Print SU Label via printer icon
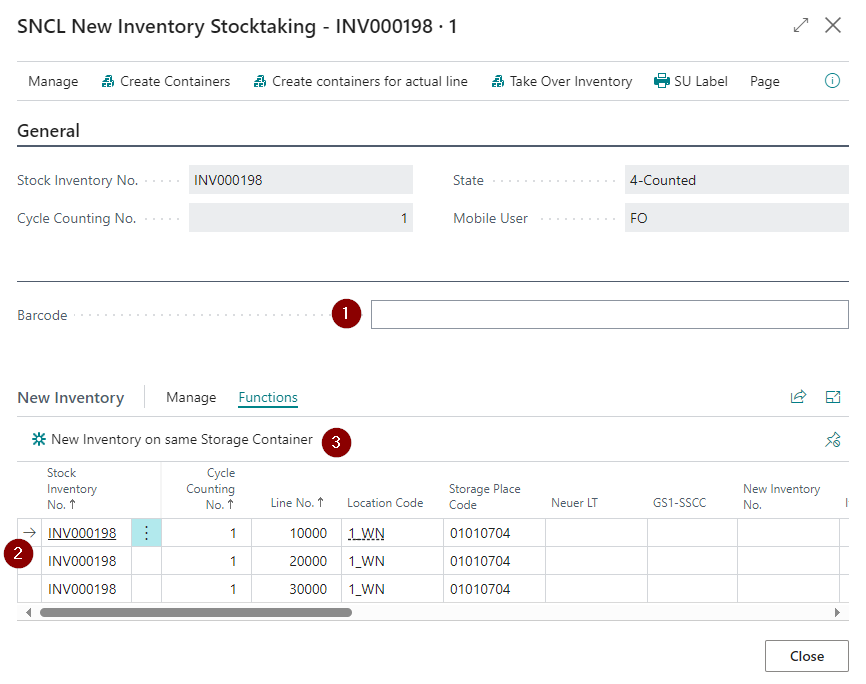The image size is (866, 684). pos(661,82)
